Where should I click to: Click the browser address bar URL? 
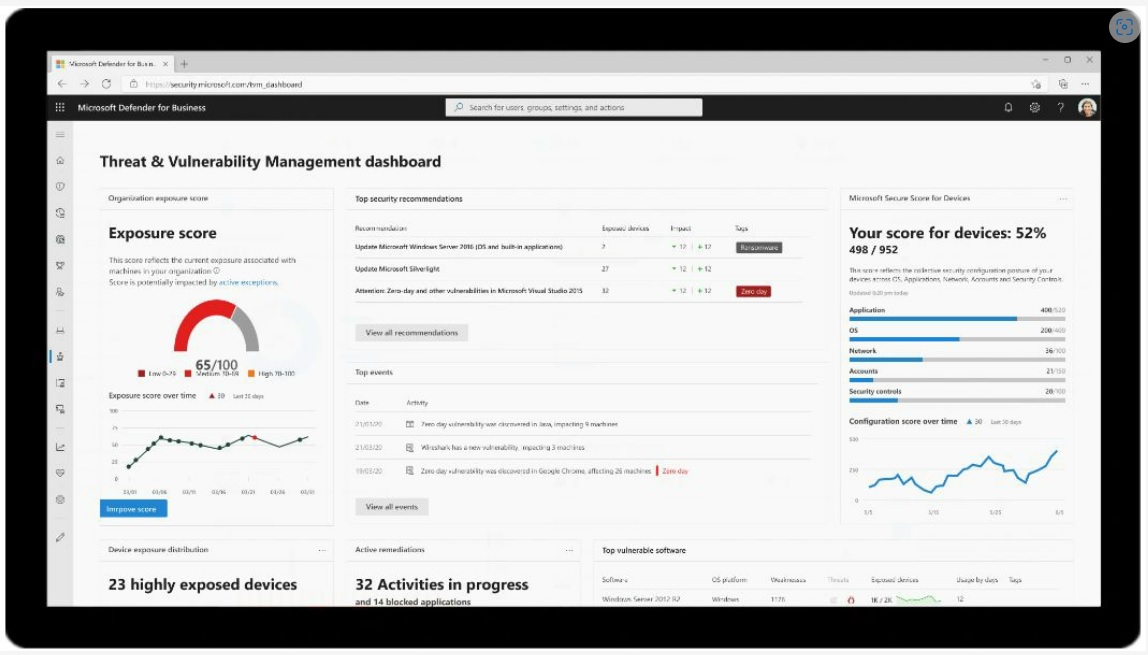[x=224, y=84]
